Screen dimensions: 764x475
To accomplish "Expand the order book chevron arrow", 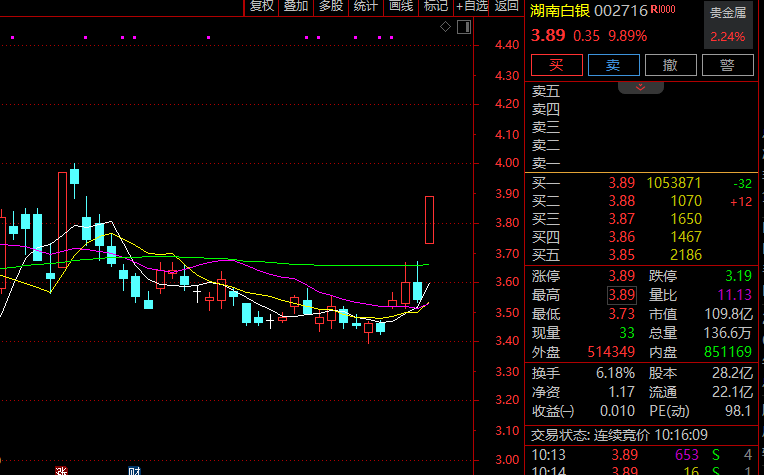I will click(x=641, y=88).
